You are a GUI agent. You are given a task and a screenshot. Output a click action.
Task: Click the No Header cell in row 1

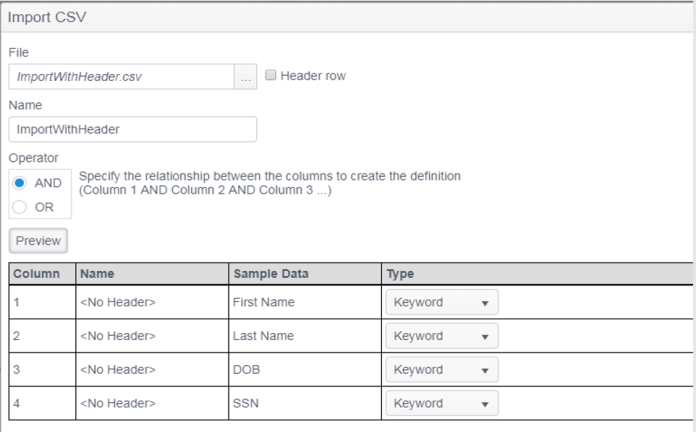(118, 302)
